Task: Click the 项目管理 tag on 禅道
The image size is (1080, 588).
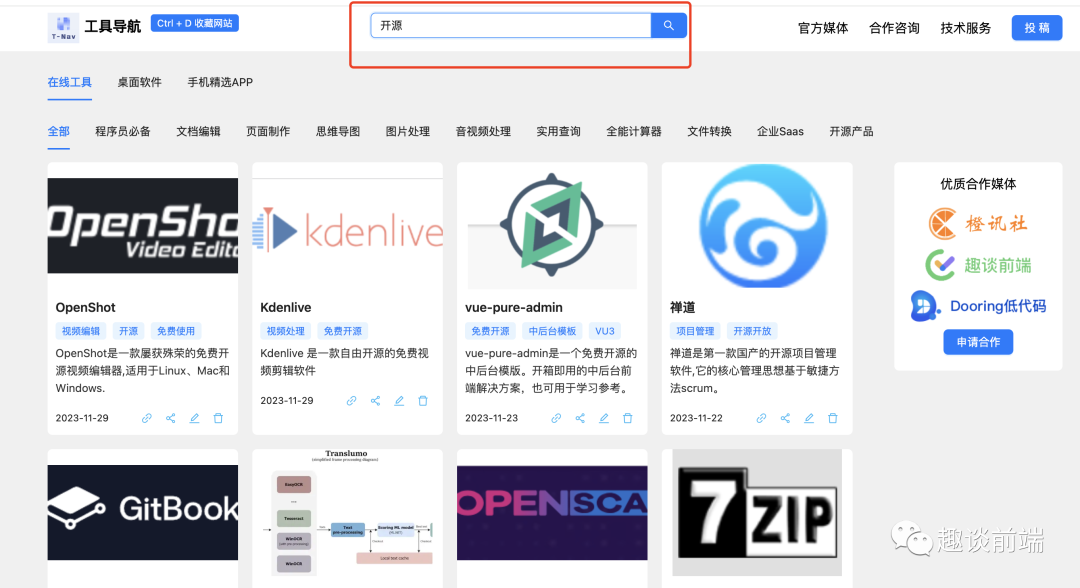Action: 695,331
